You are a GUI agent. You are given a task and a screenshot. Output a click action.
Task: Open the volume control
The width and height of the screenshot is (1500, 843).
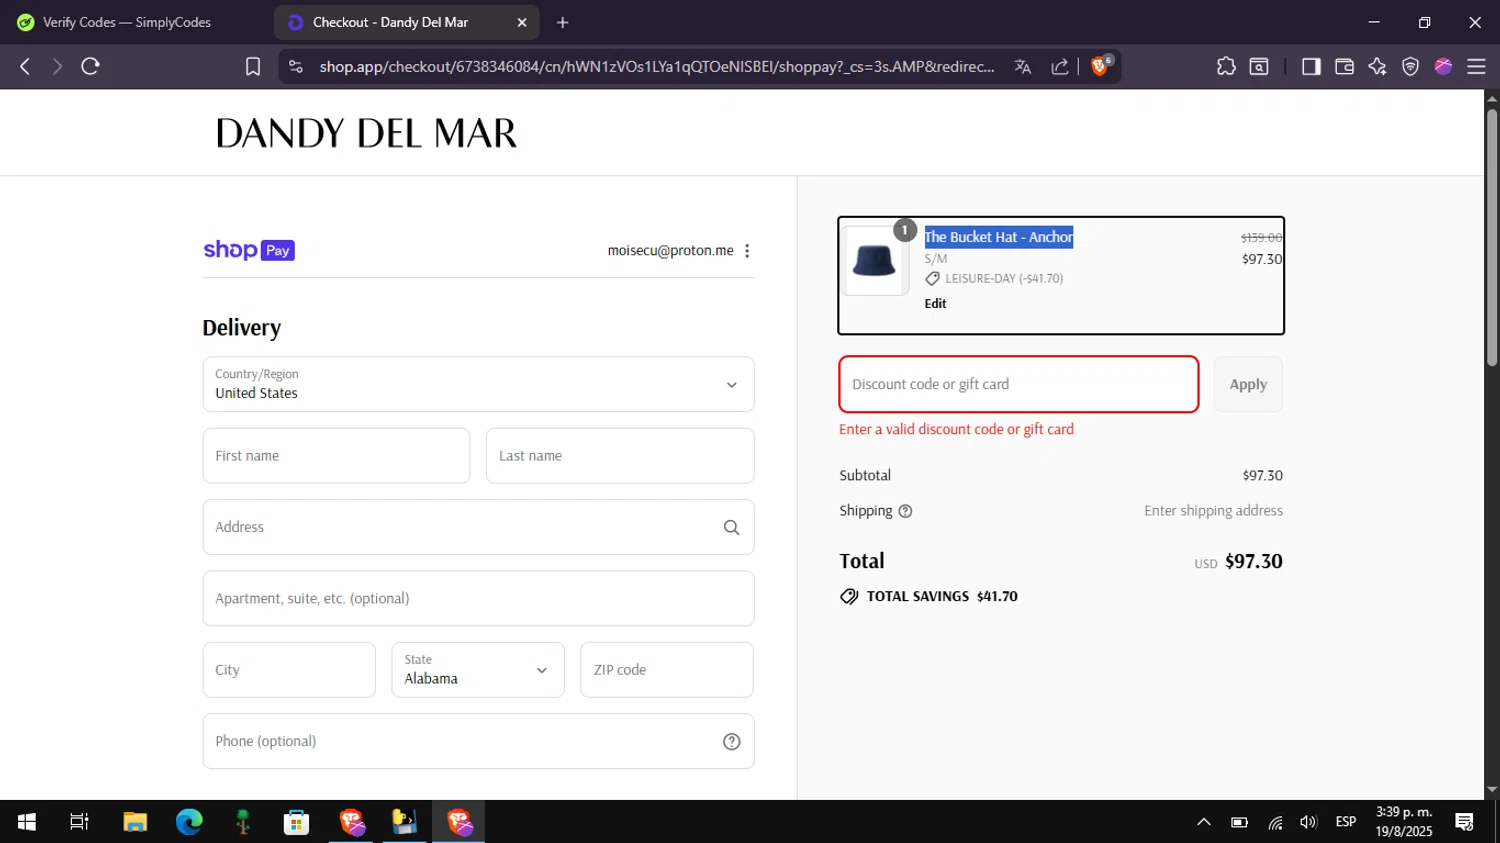(1308, 822)
